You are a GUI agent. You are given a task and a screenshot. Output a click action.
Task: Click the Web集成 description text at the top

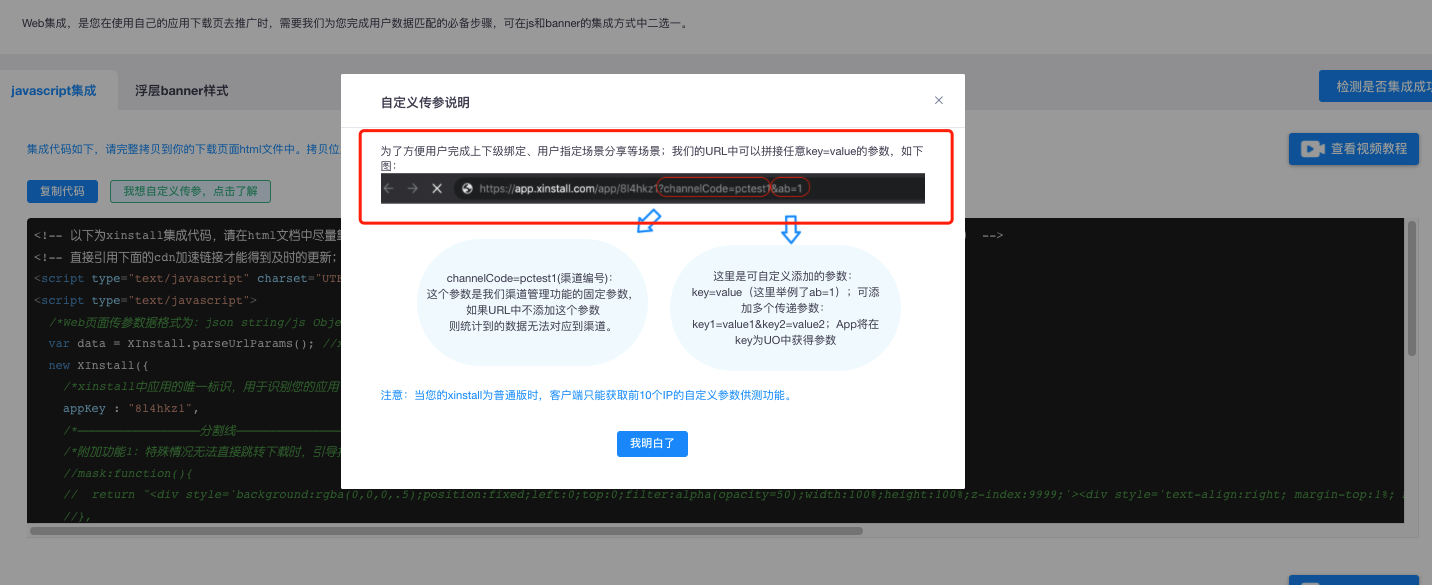click(x=355, y=23)
